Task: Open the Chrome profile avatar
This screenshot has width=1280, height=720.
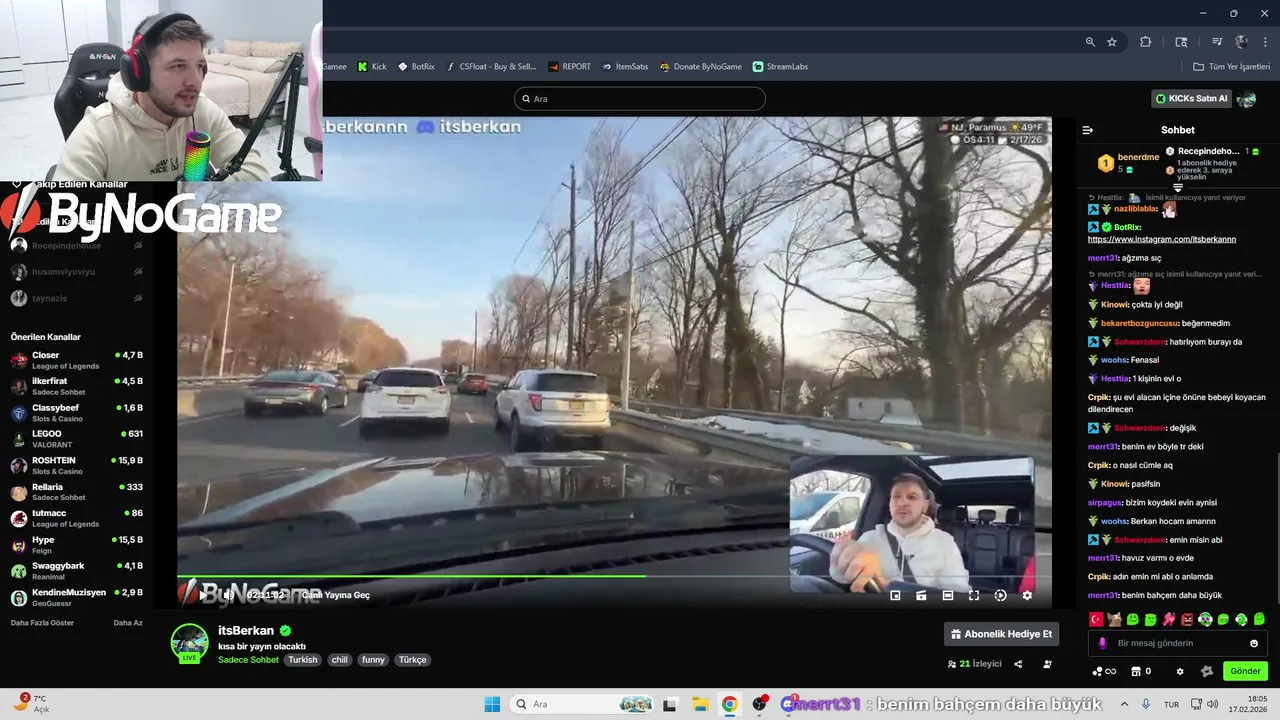Action: pos(1241,42)
